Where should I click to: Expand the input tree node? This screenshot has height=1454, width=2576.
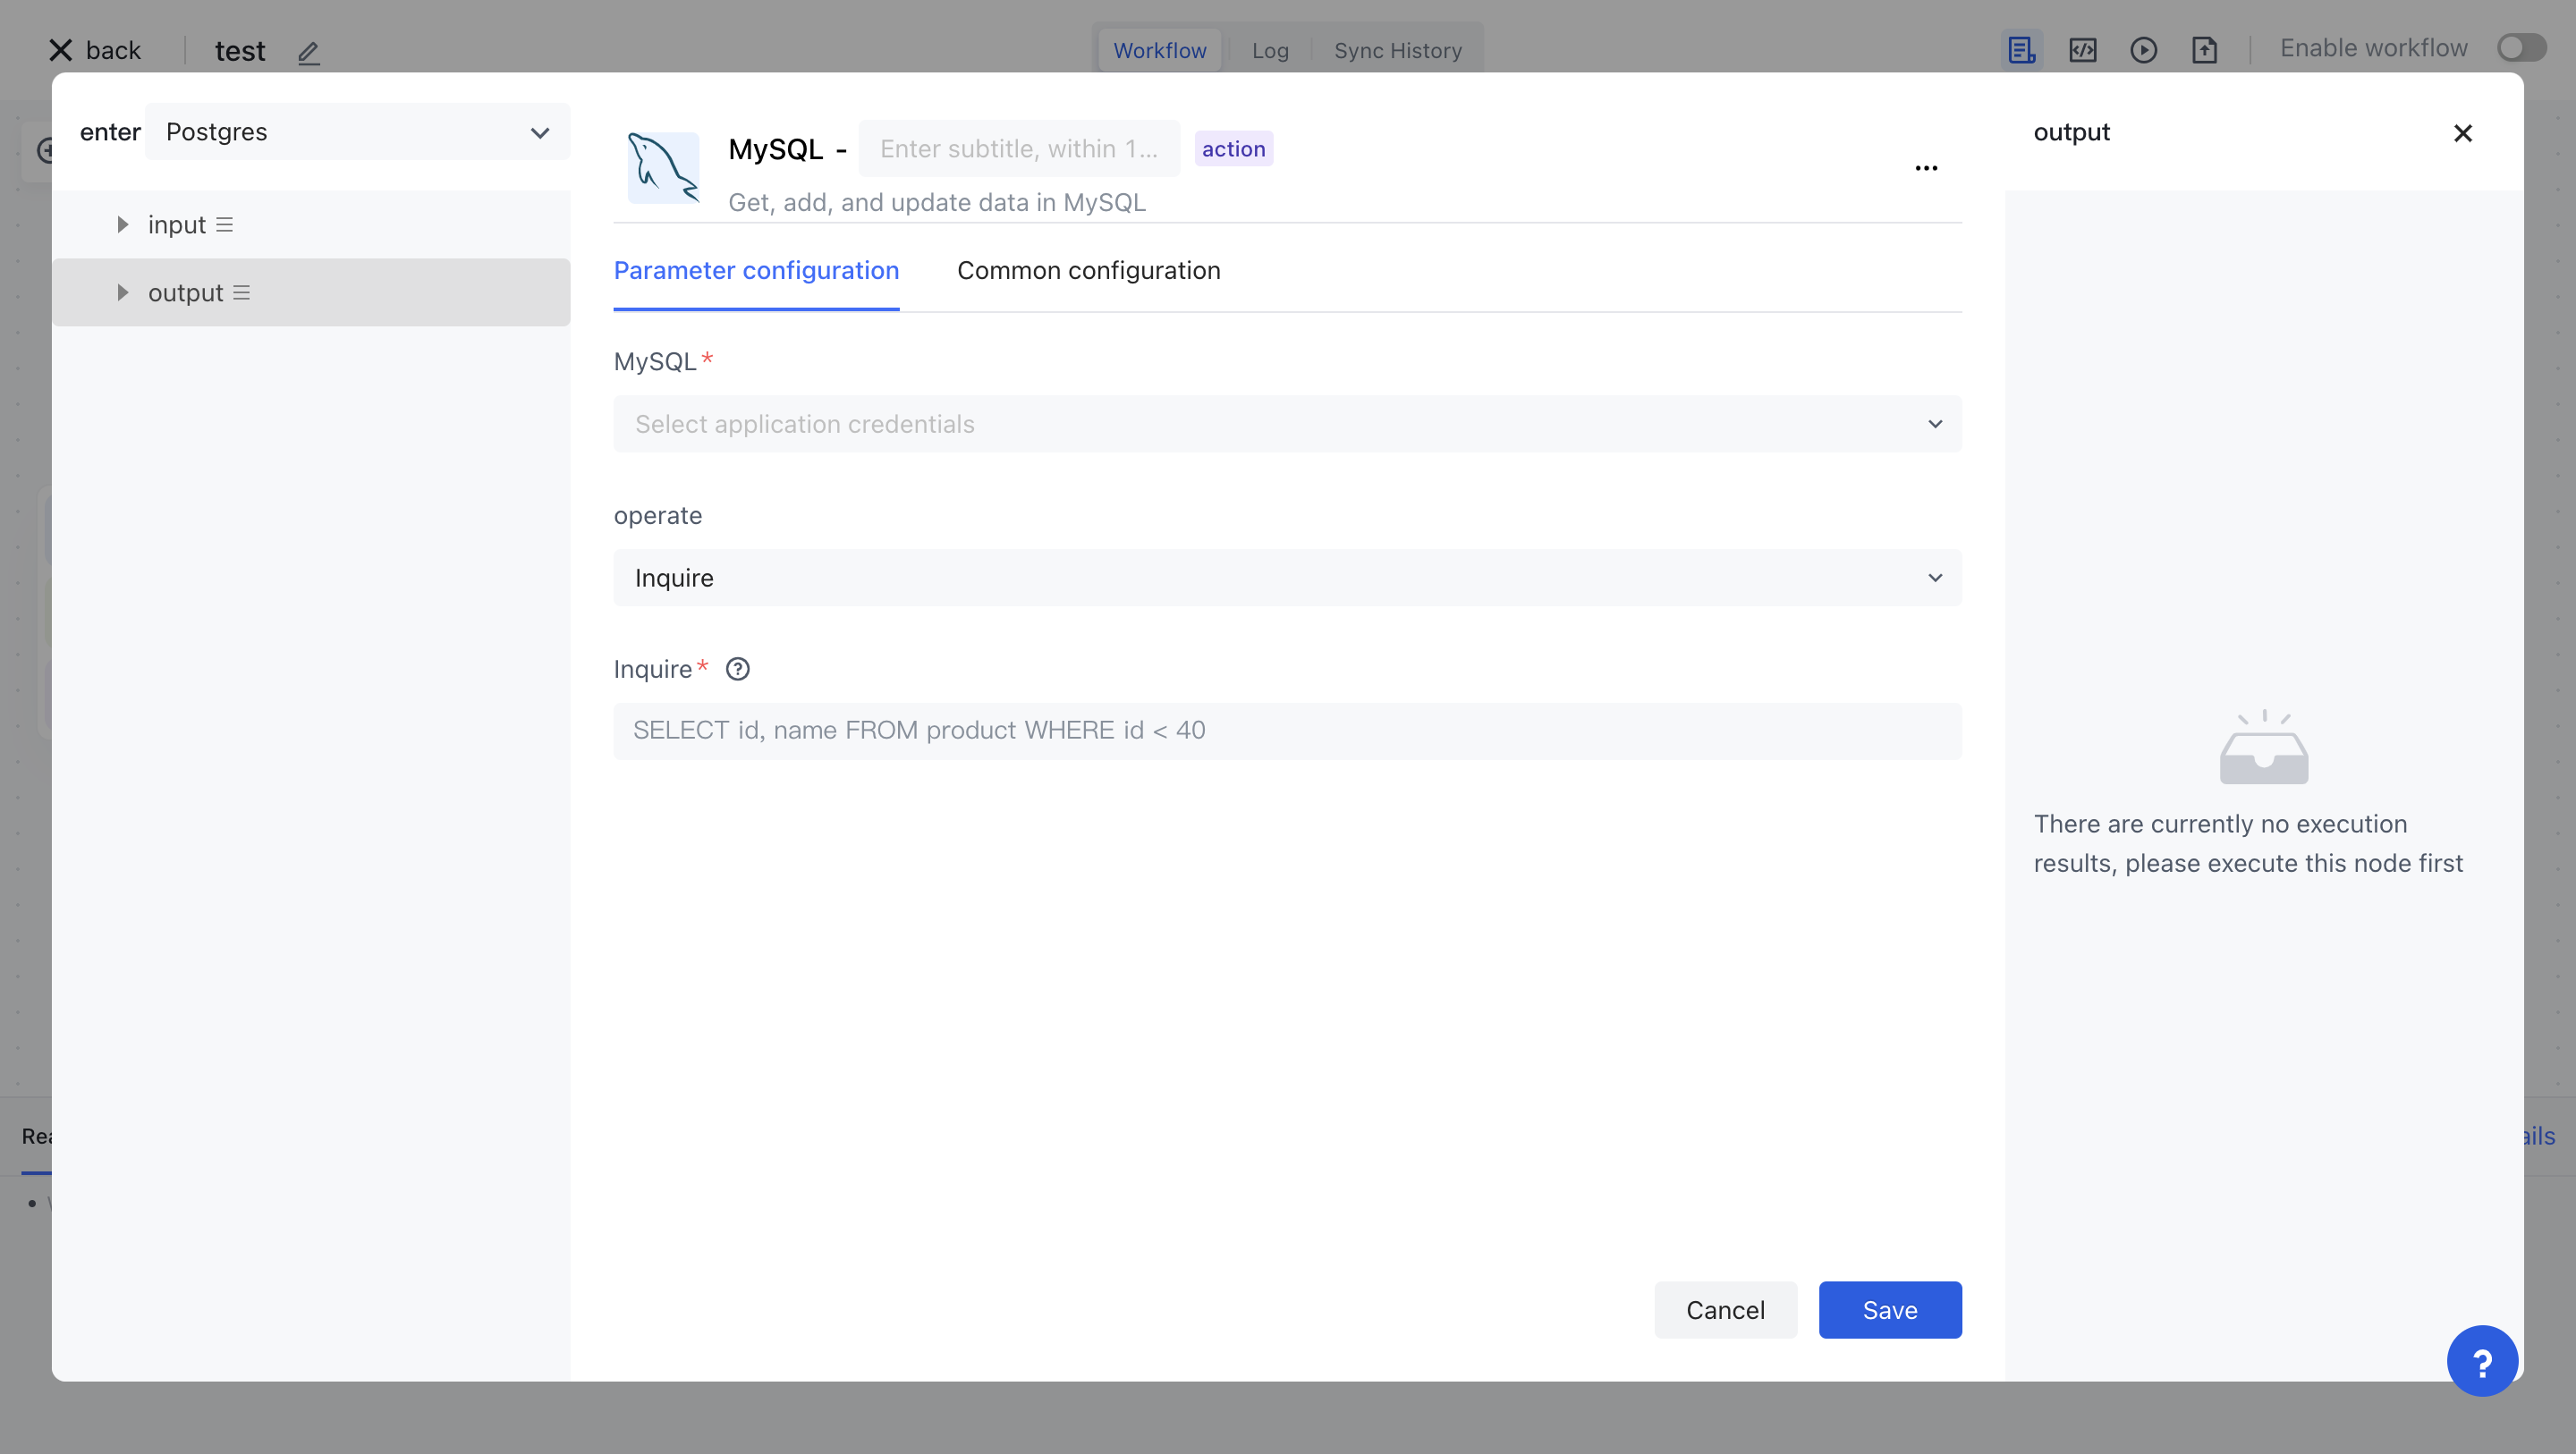tap(122, 225)
